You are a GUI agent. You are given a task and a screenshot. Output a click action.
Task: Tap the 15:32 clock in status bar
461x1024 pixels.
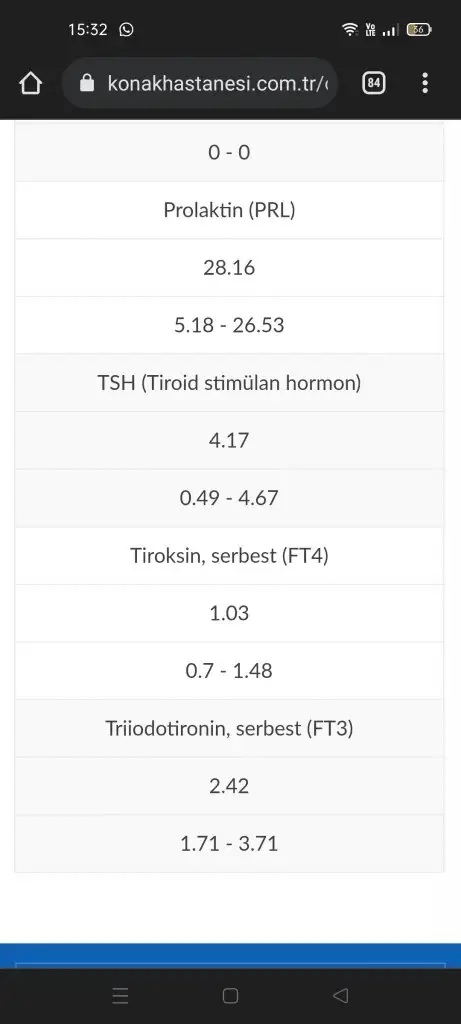87,29
